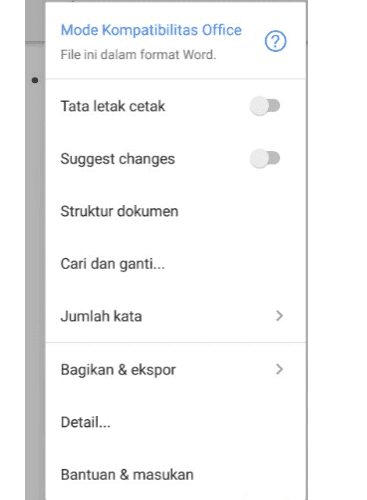The width and height of the screenshot is (367, 500).
Task: Enable the Tata letak cetak switch
Action: click(265, 106)
